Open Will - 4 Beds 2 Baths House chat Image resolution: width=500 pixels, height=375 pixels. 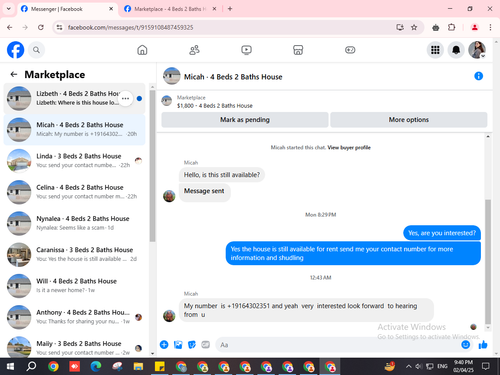coord(74,286)
